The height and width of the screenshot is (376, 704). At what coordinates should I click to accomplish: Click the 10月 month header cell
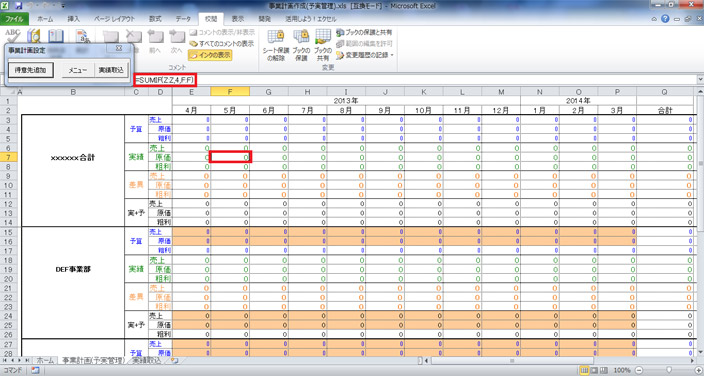423,110
